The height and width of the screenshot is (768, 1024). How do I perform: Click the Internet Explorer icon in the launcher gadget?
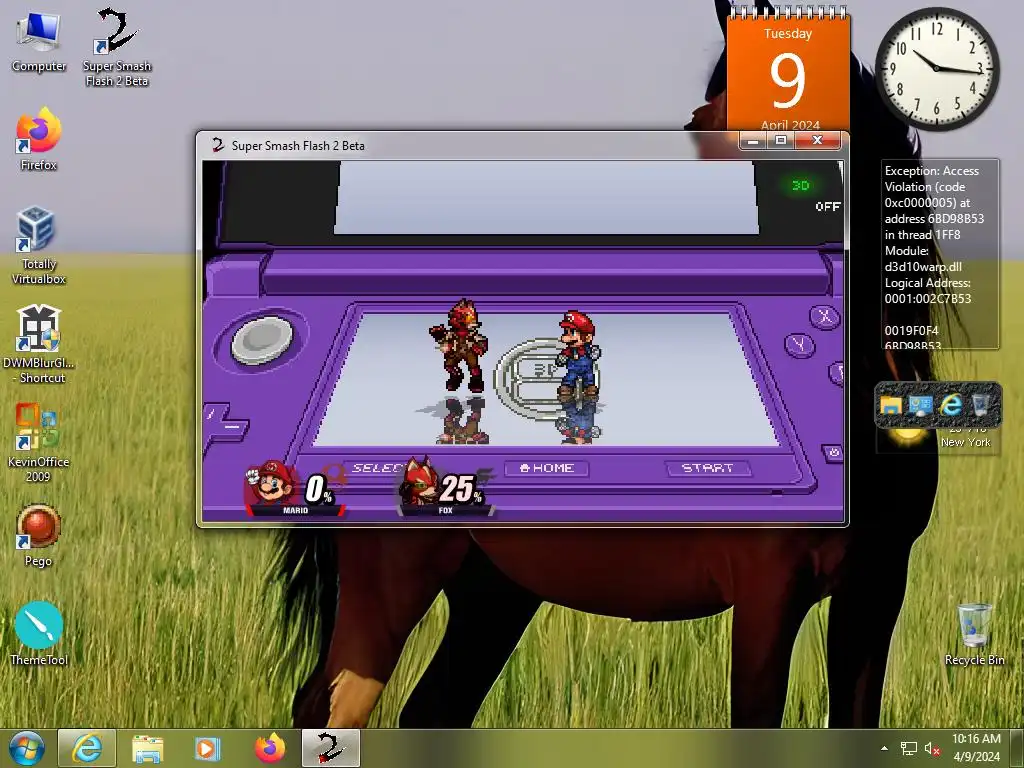click(951, 406)
